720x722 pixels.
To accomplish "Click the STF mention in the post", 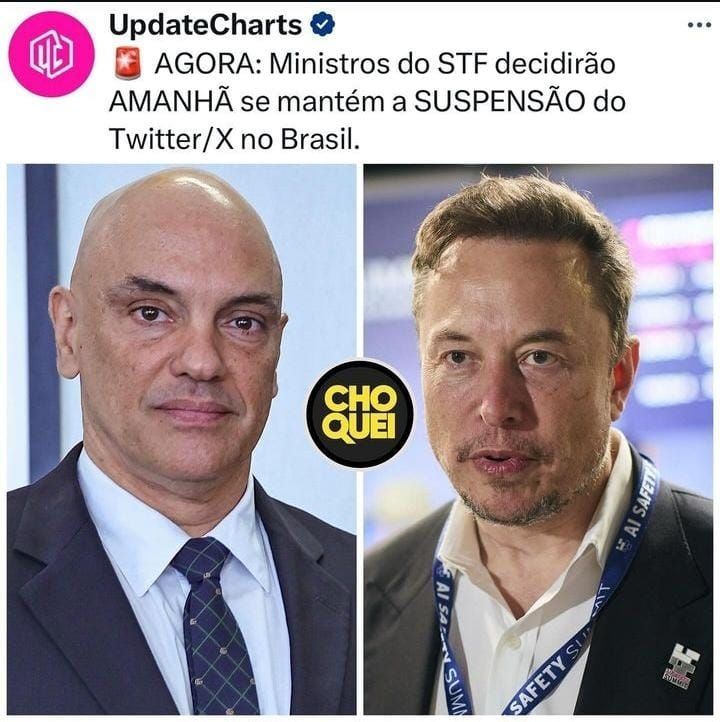I will point(462,64).
